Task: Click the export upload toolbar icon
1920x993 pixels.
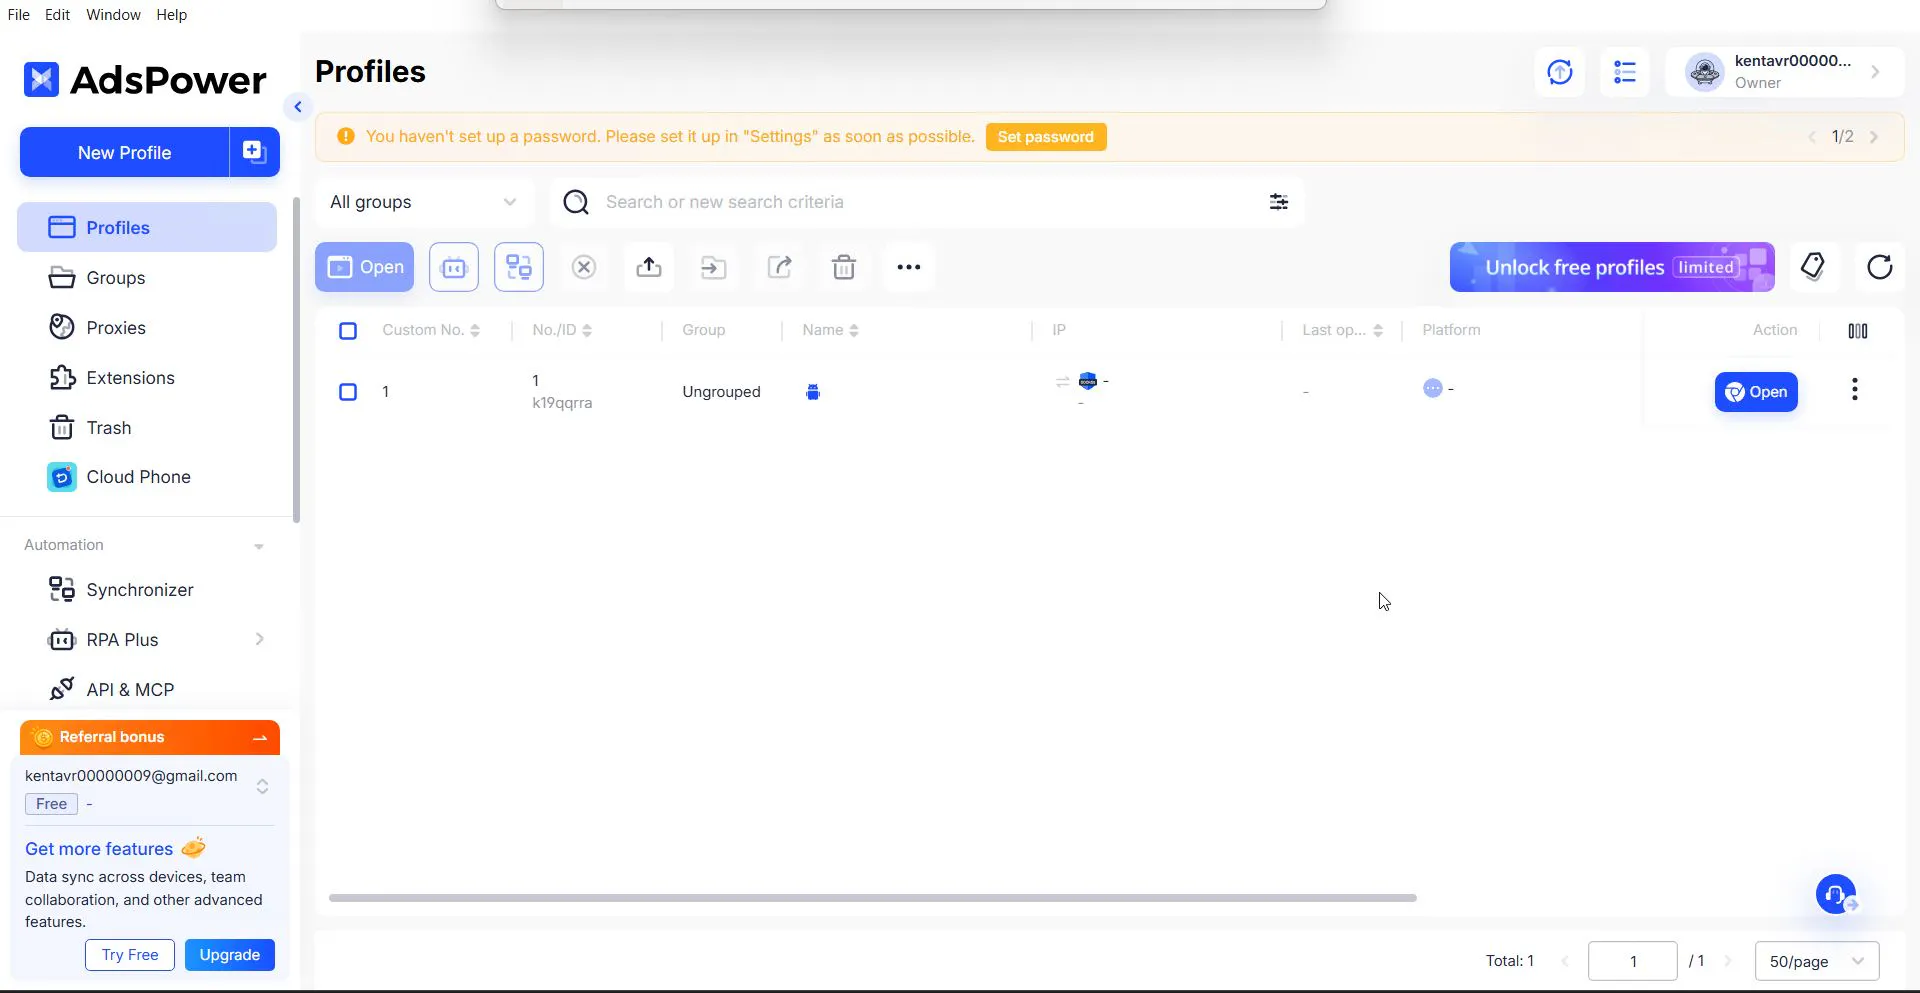Action: point(649,267)
